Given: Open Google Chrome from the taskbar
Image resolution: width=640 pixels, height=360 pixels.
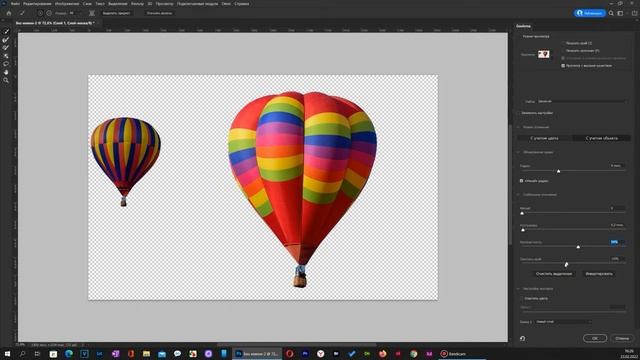Looking at the screenshot, I should click(x=413, y=353).
